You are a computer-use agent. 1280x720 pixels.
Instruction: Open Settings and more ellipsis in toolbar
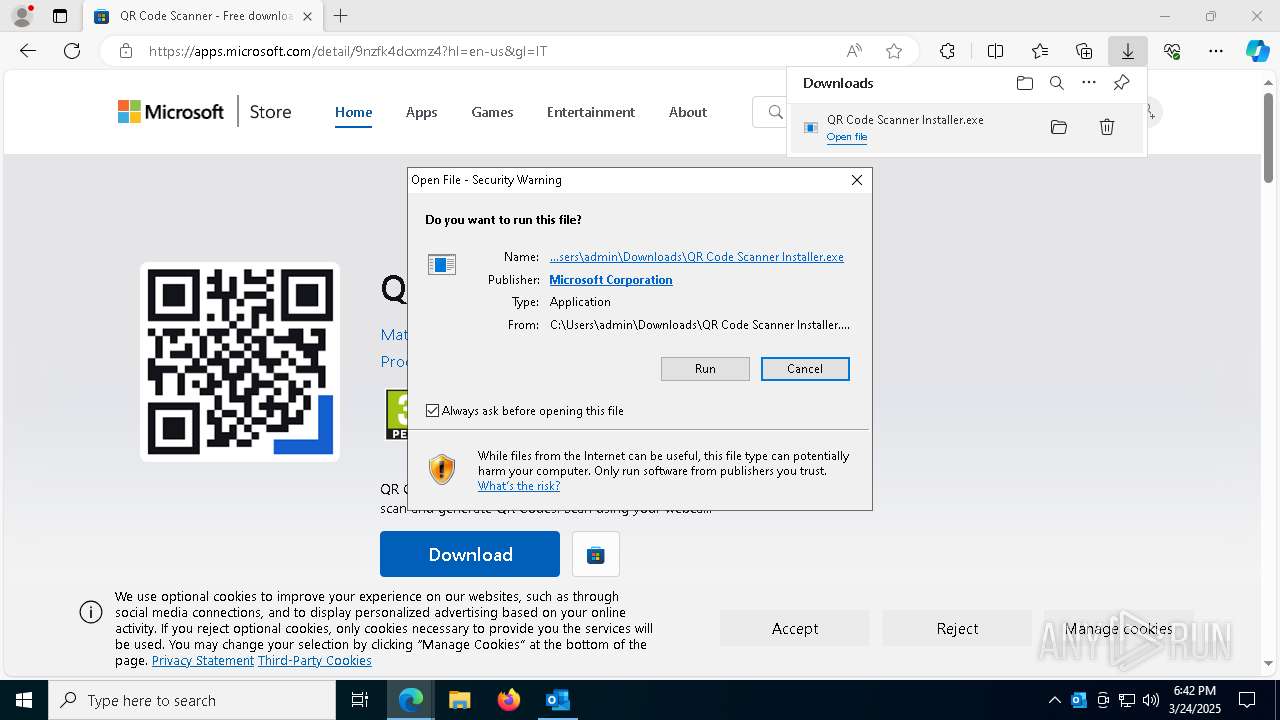click(x=1216, y=51)
